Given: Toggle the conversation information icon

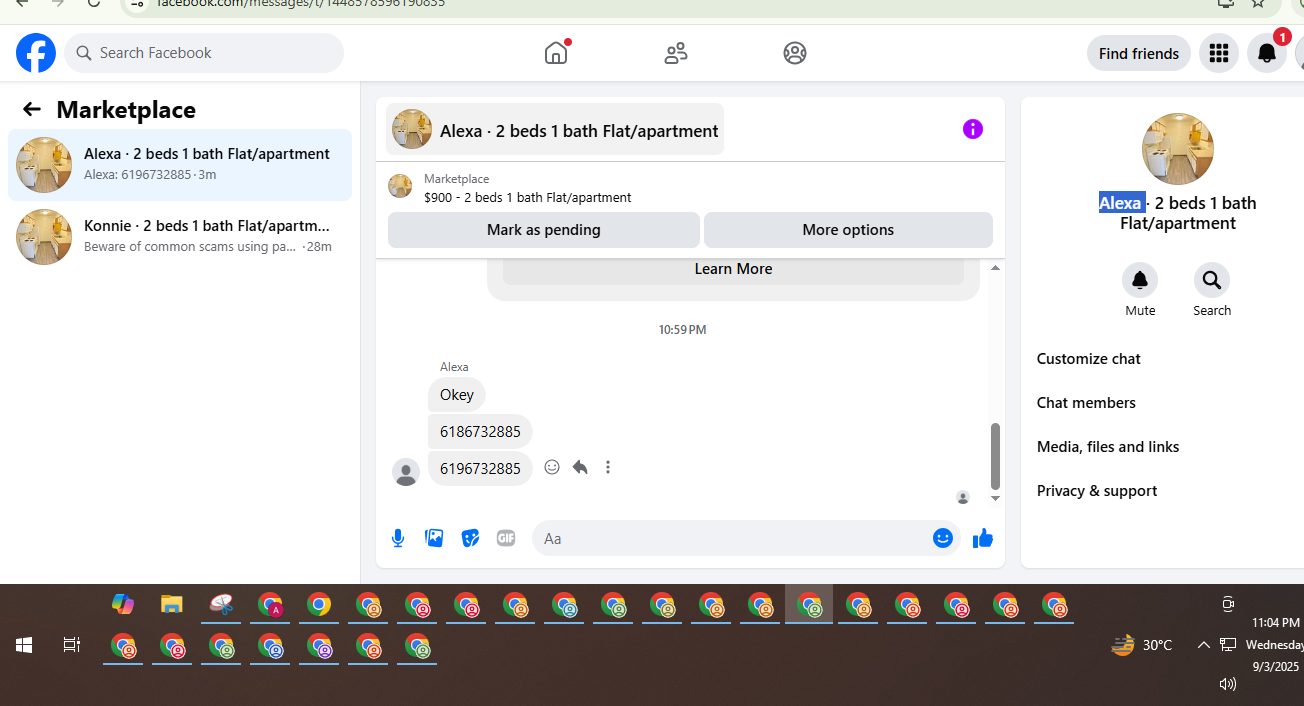Looking at the screenshot, I should tap(973, 129).
